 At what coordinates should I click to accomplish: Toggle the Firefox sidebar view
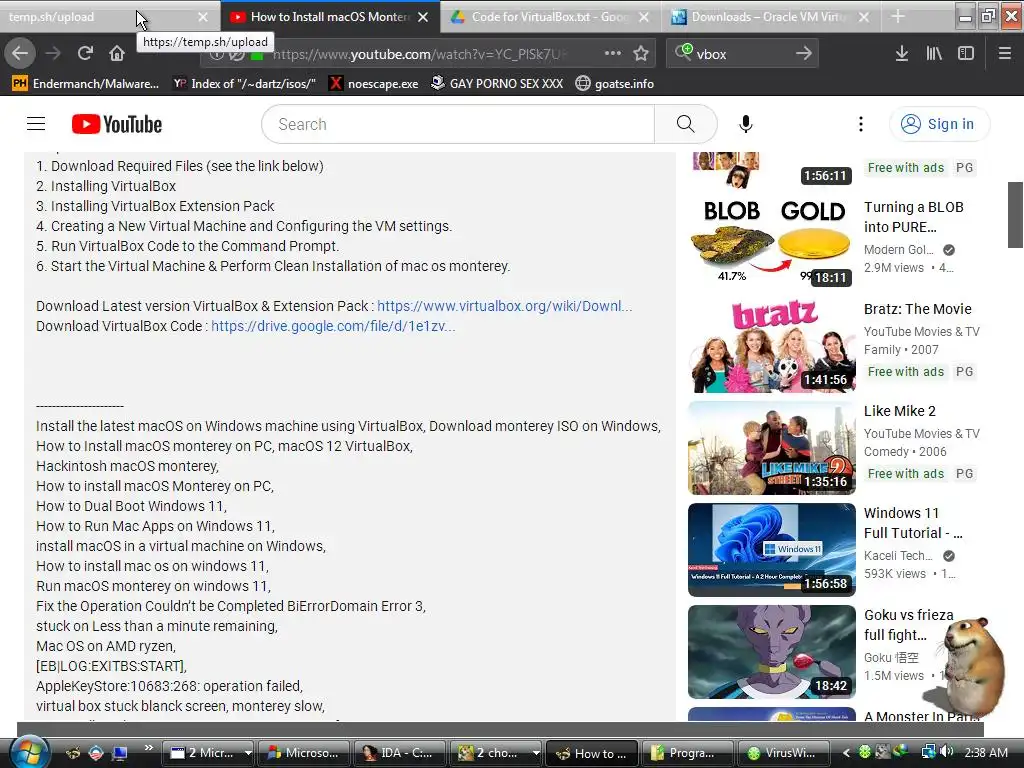[966, 53]
